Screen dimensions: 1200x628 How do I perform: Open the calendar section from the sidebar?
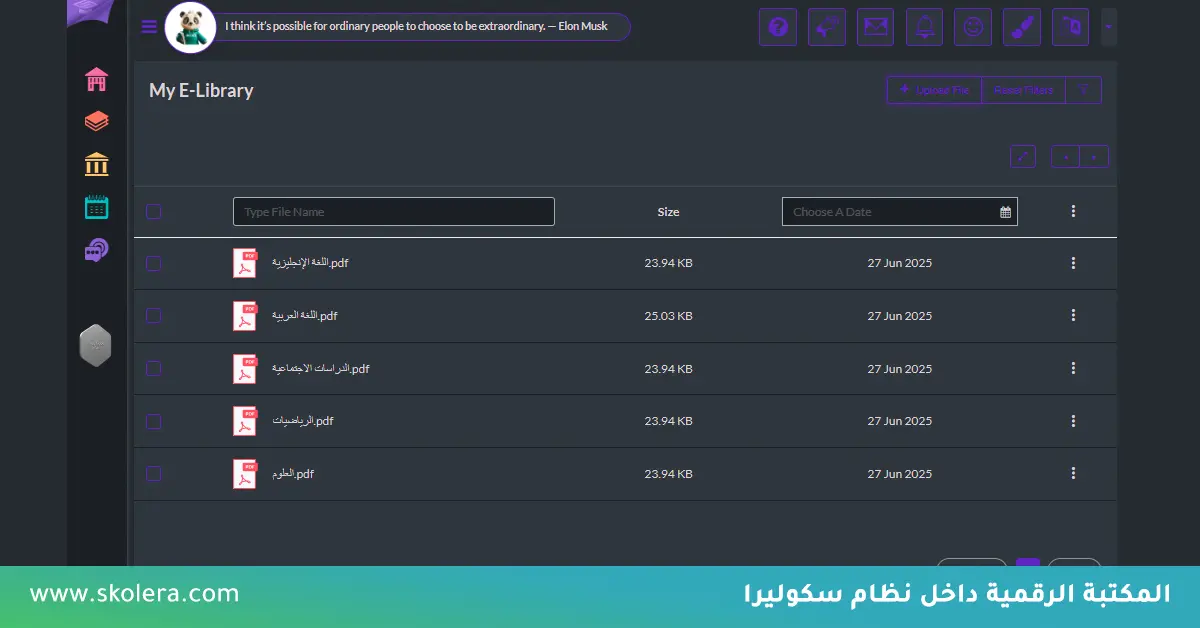tap(96, 206)
